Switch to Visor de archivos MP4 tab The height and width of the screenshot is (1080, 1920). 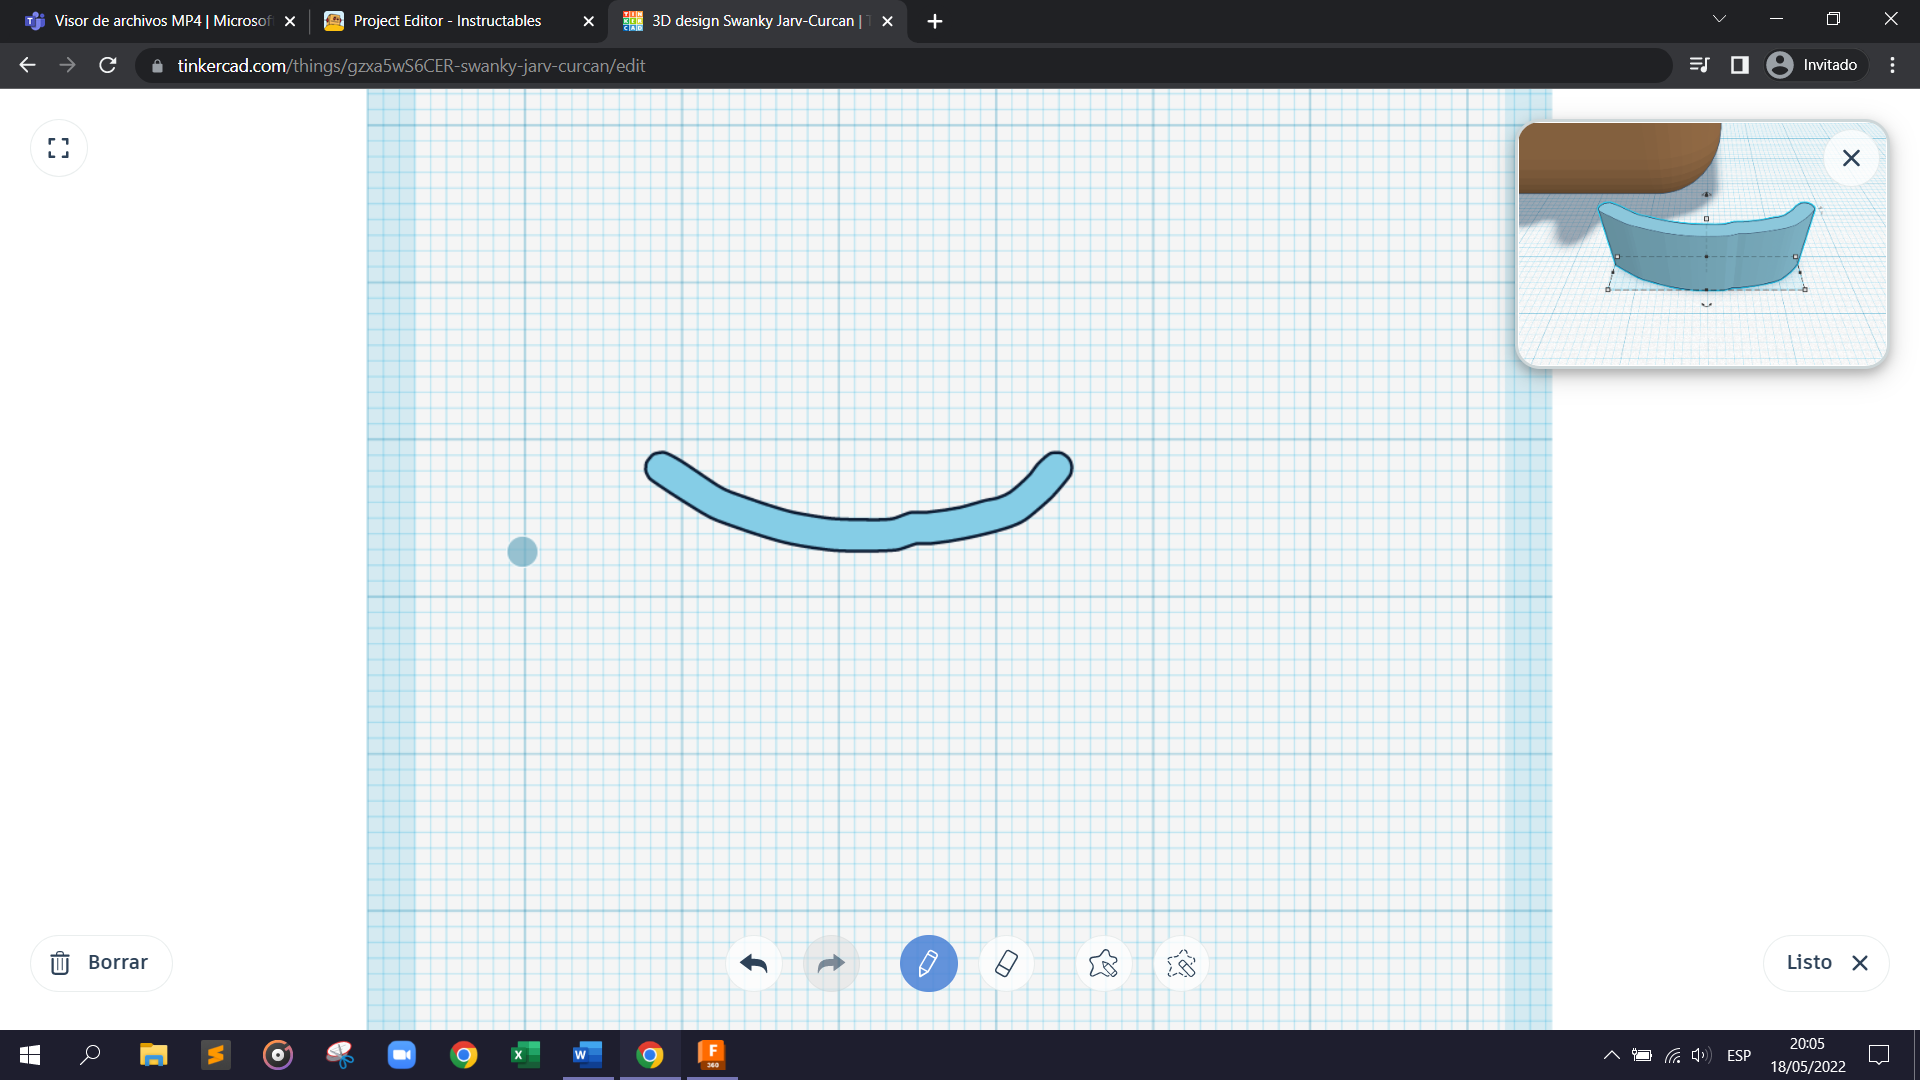[160, 21]
